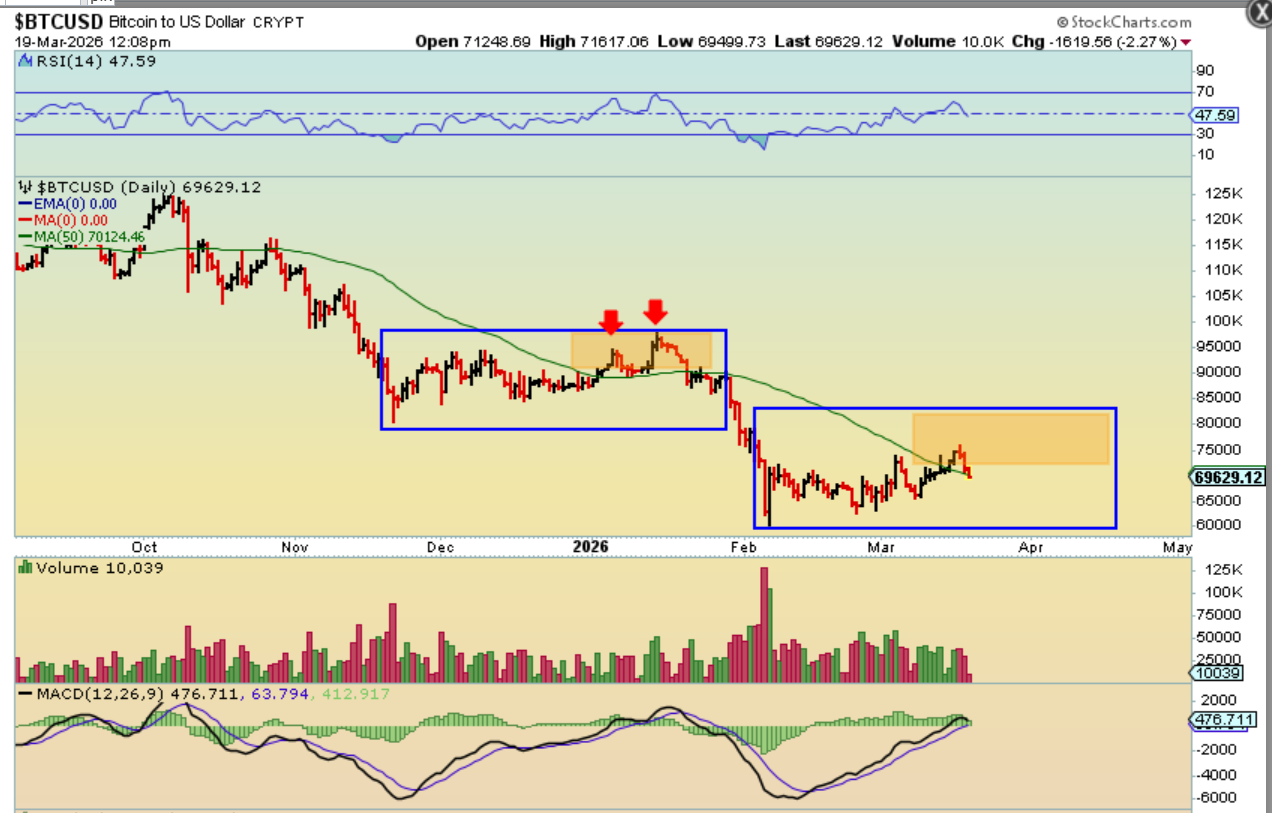Click the red down-triangle beside Chg value
The image size is (1272, 813).
tap(1186, 42)
